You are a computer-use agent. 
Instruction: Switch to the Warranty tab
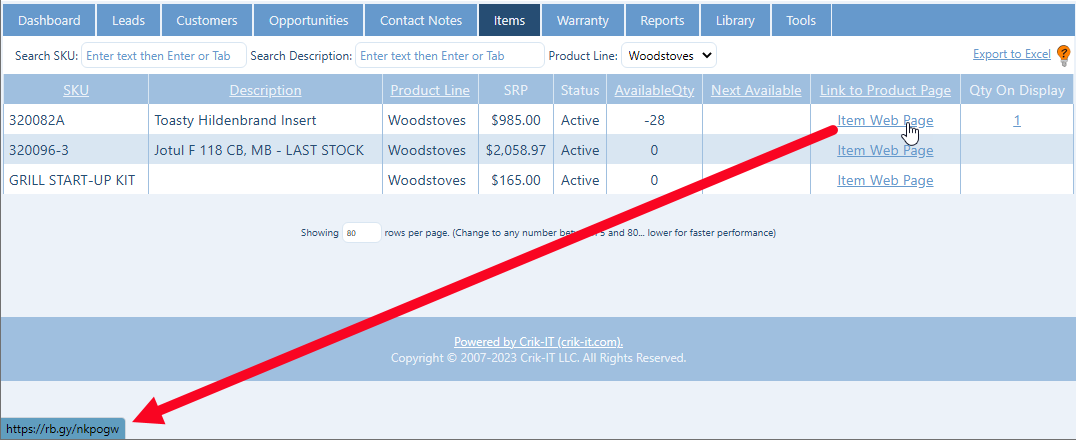[x=582, y=20]
